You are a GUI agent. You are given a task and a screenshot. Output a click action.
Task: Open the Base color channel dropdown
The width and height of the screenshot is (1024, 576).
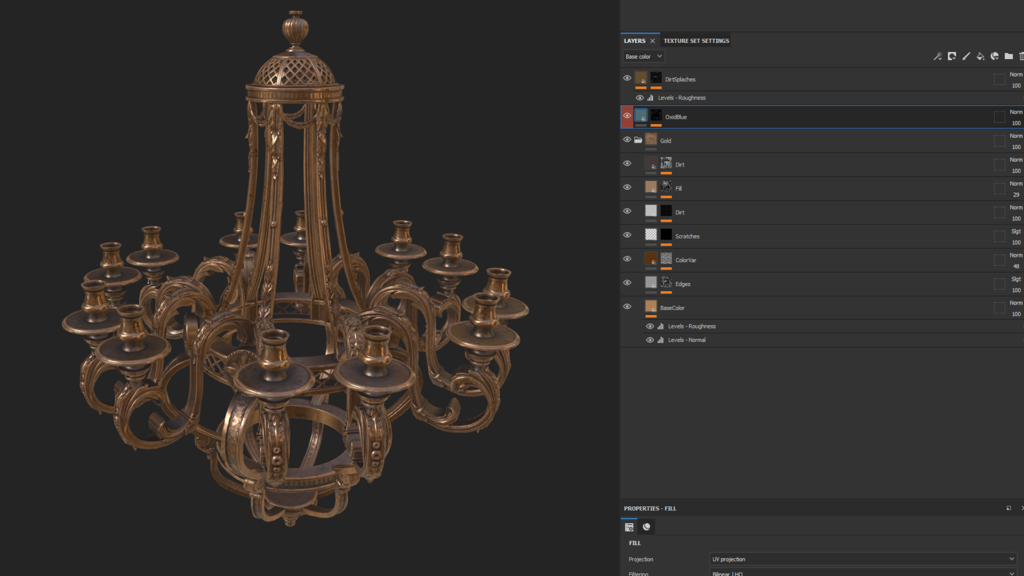pyautogui.click(x=643, y=56)
